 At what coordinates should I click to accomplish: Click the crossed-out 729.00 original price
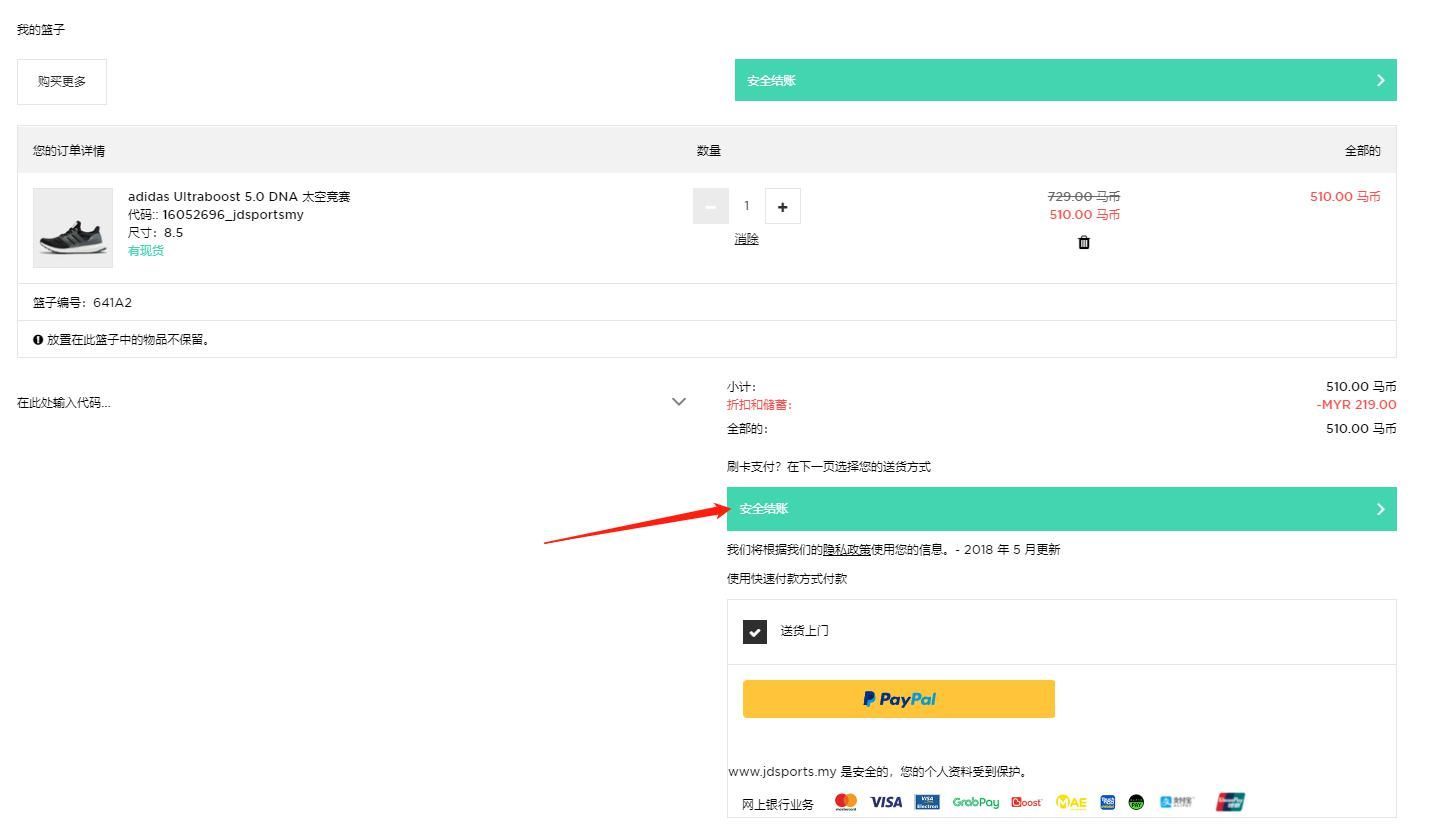coord(1084,197)
